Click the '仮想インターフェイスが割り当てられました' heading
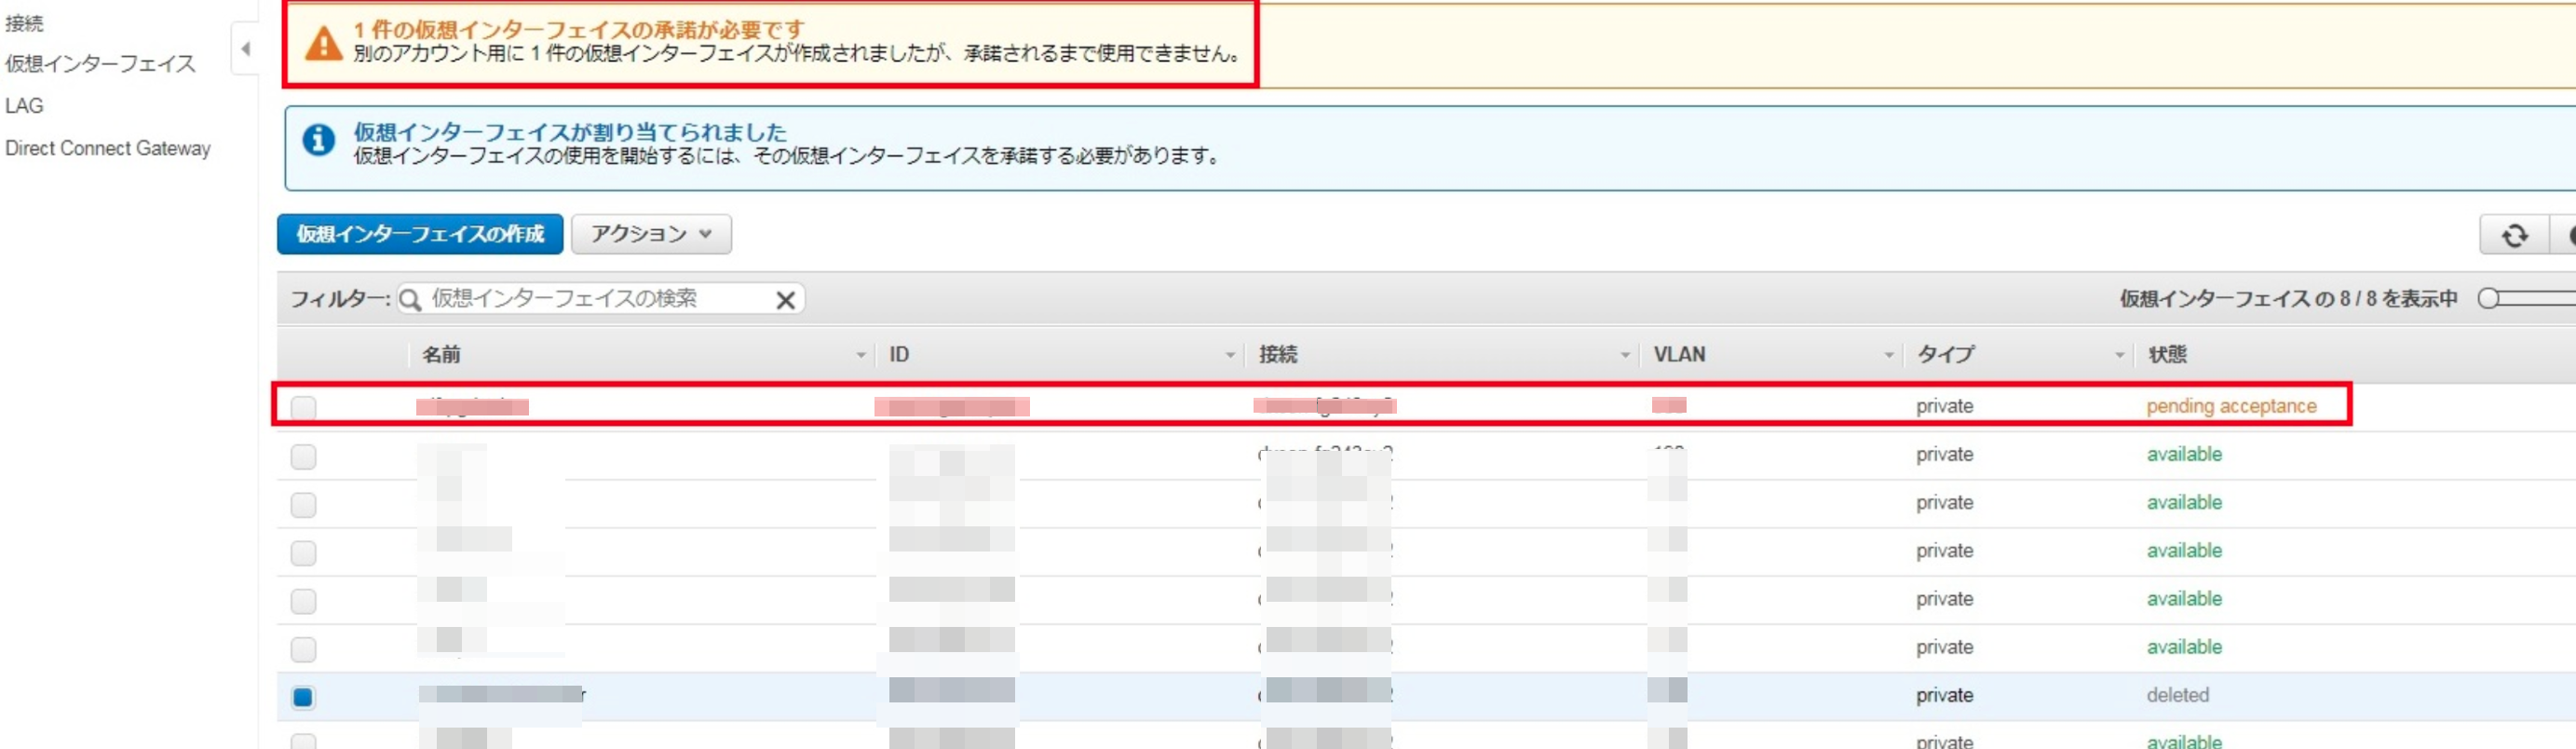 pos(570,132)
